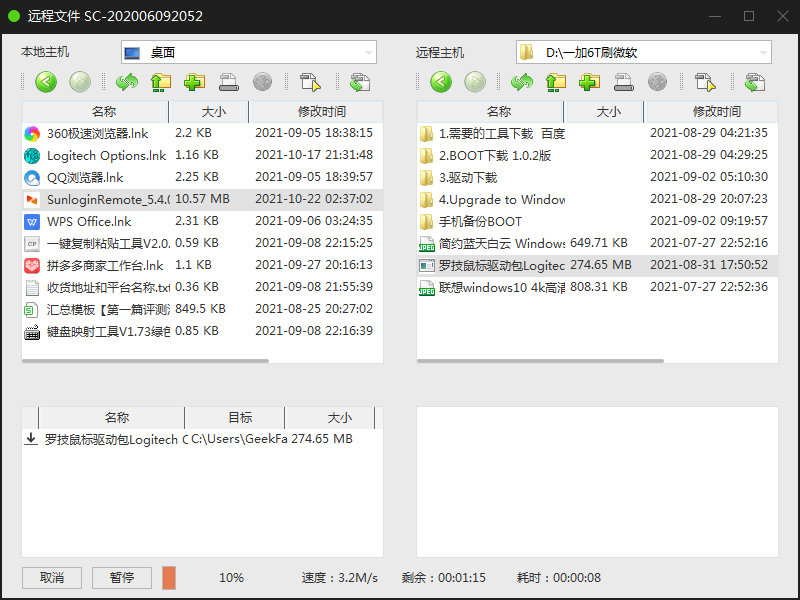Select the 收货地址和平台名称.txt file
Image resolution: width=800 pixels, height=600 pixels.
[203, 287]
